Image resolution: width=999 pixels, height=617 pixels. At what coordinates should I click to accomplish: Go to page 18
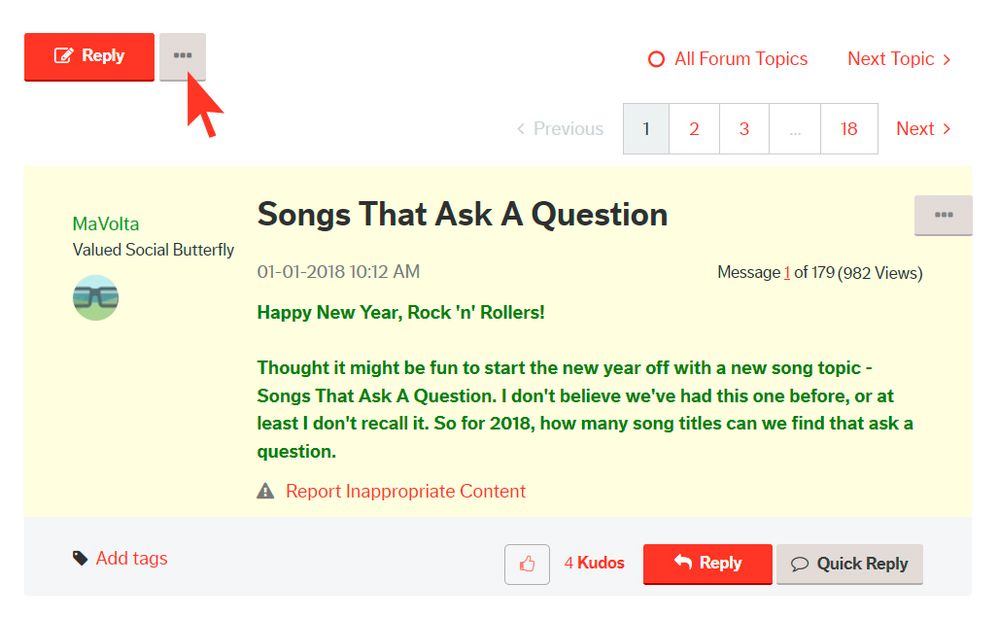tap(848, 129)
